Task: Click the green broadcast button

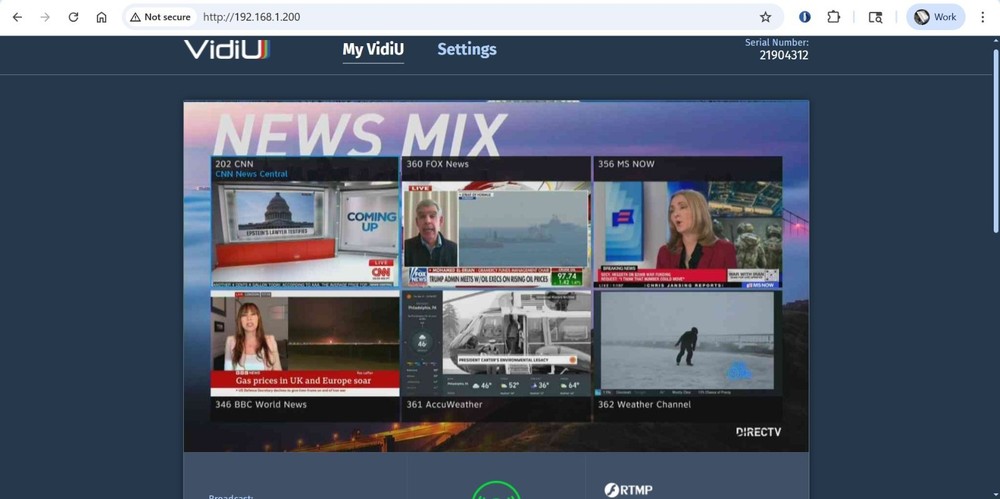Action: (496, 491)
